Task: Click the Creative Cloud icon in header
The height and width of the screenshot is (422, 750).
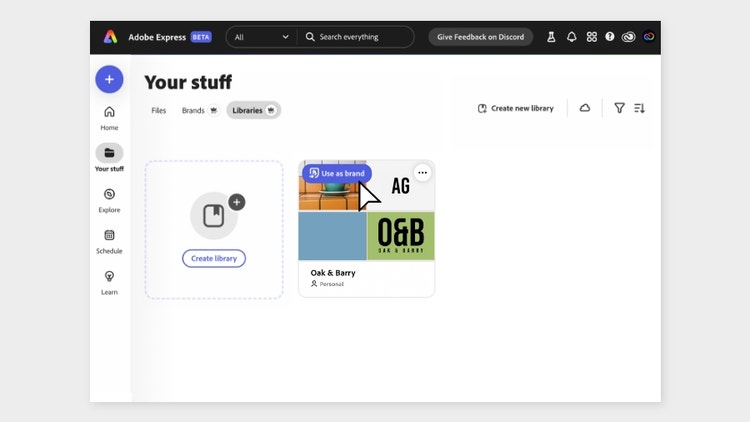Action: click(x=629, y=37)
